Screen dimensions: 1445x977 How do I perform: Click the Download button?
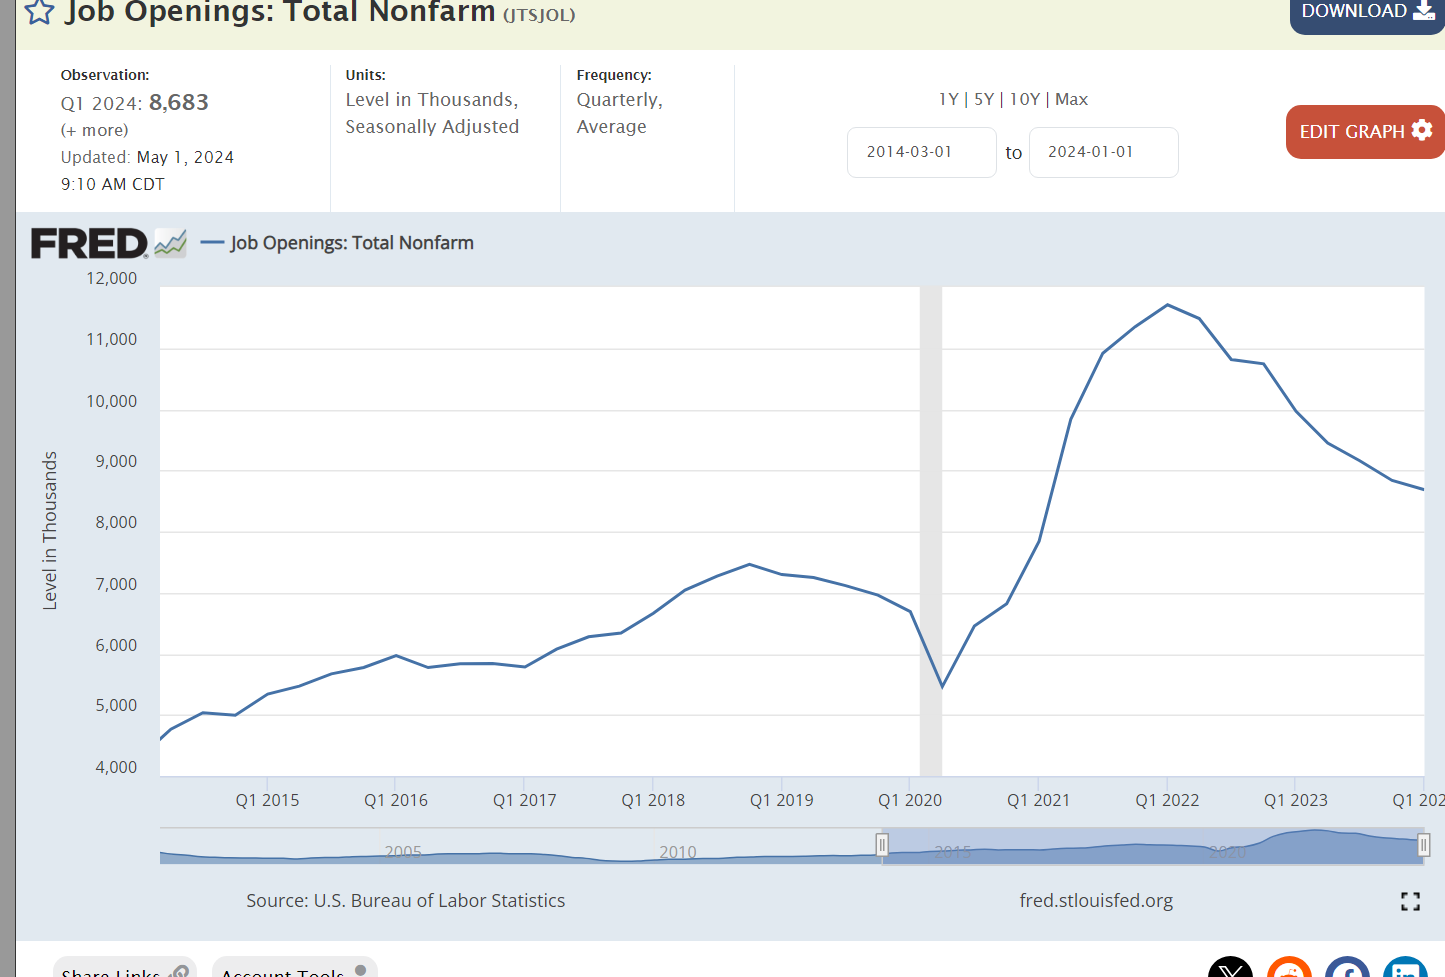[1366, 12]
